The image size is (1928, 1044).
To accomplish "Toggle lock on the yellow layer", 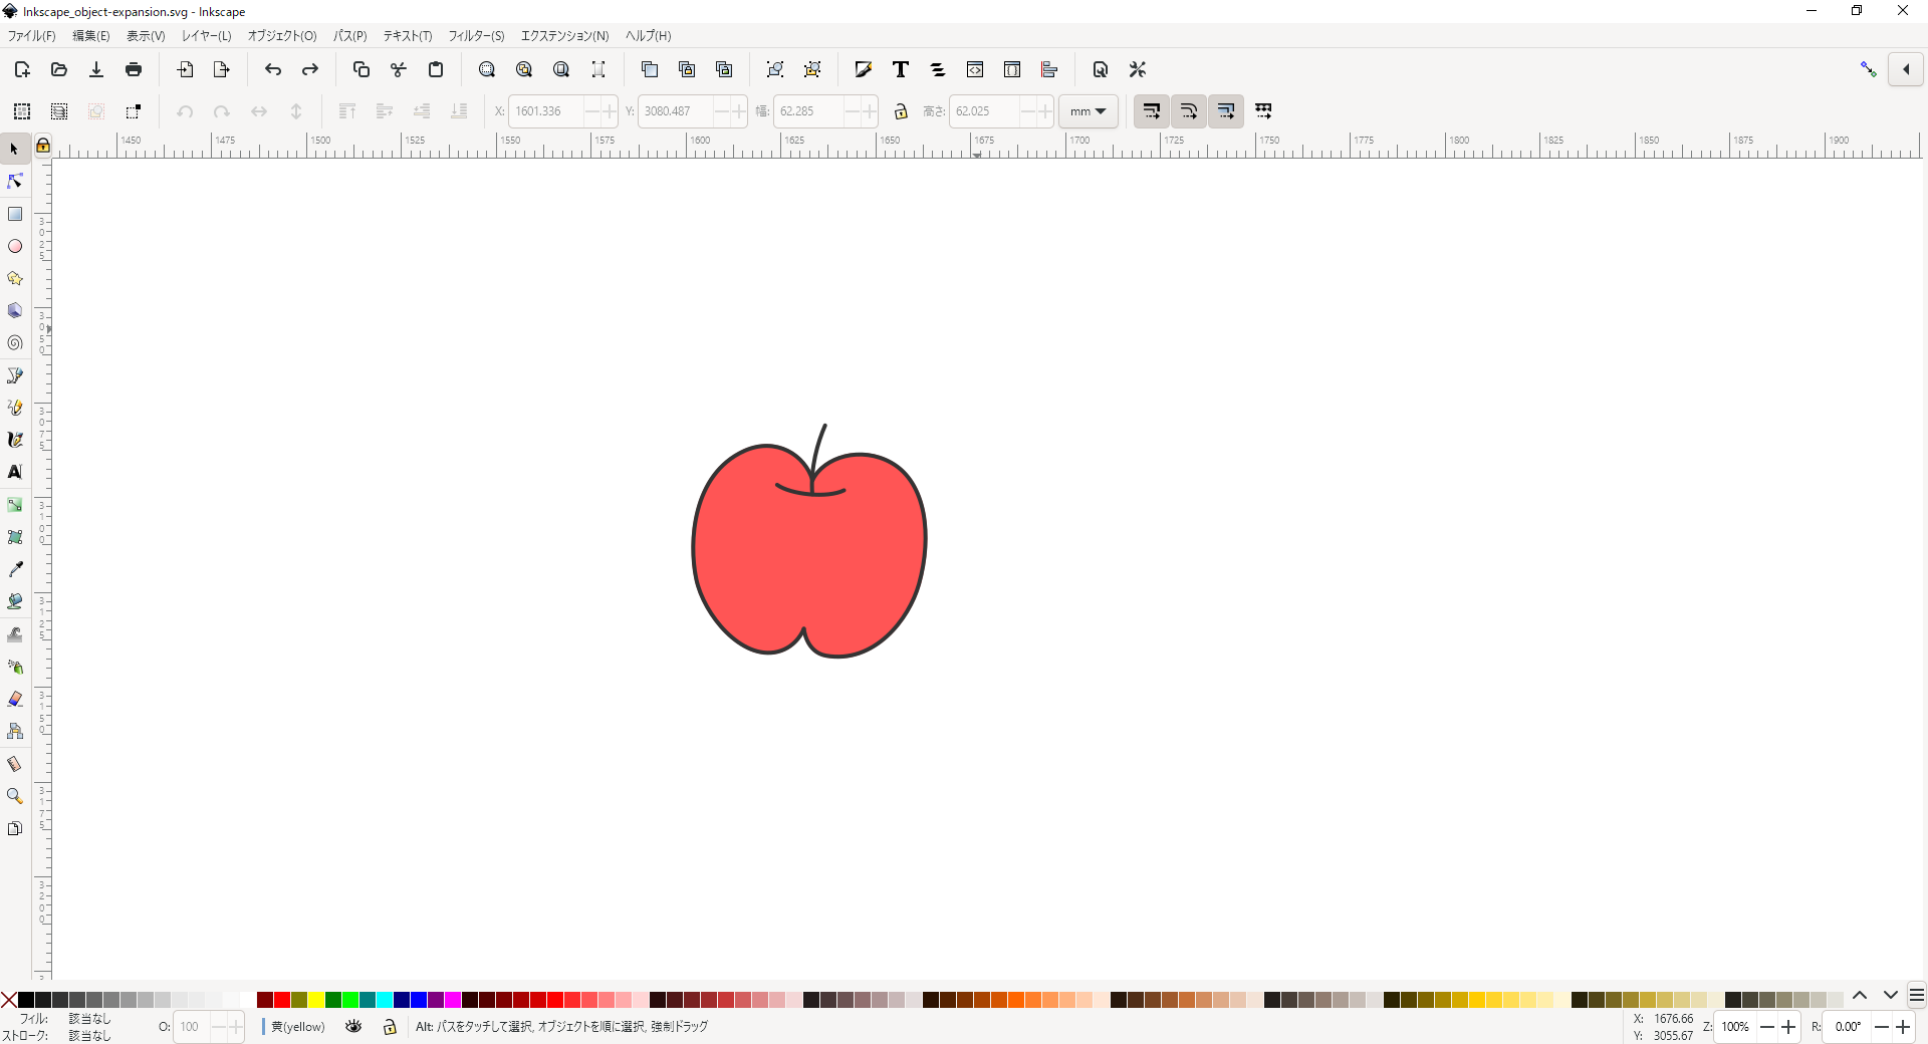I will [x=390, y=1027].
